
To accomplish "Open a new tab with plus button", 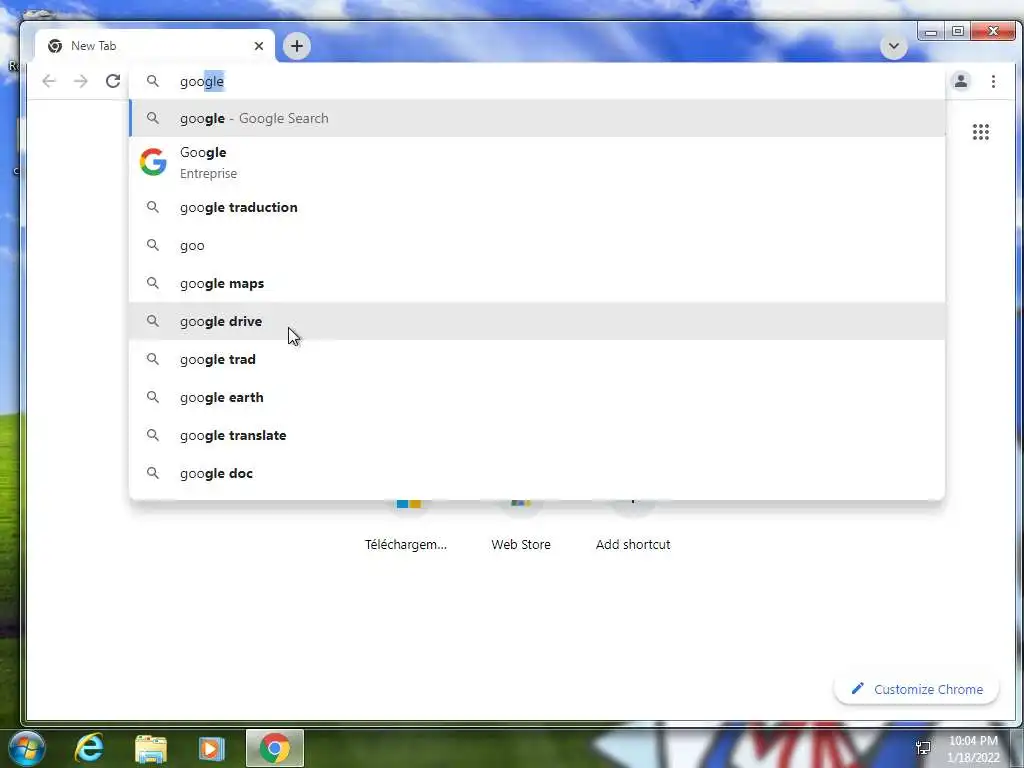I will (x=296, y=46).
